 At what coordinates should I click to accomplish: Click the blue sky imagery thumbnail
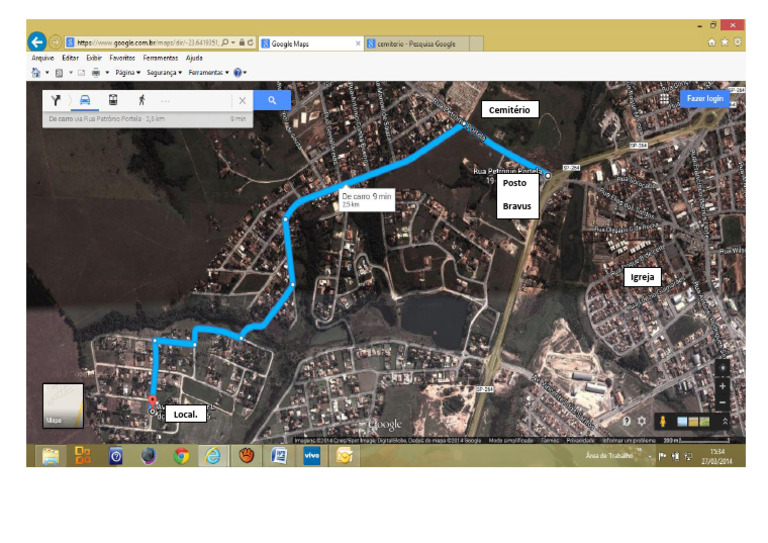pos(682,422)
